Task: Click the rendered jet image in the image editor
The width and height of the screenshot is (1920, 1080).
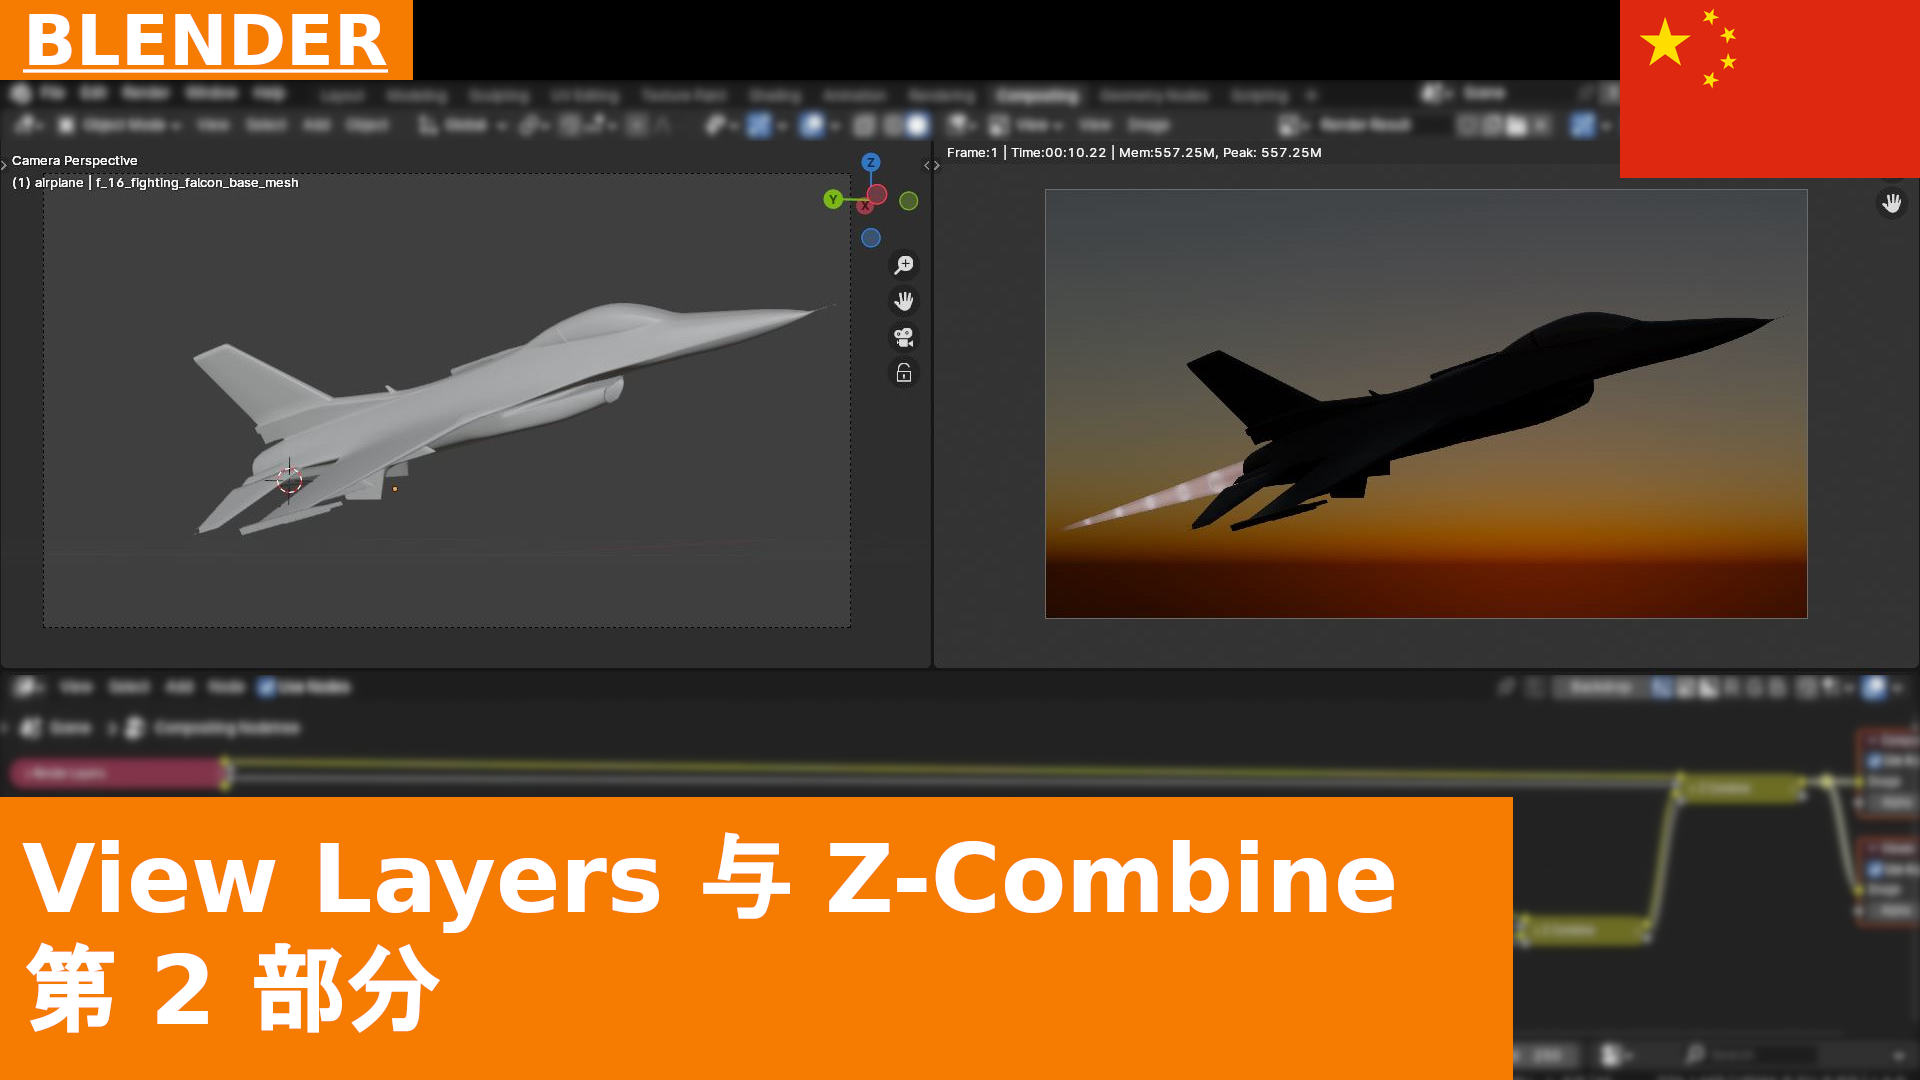Action: tap(1426, 404)
